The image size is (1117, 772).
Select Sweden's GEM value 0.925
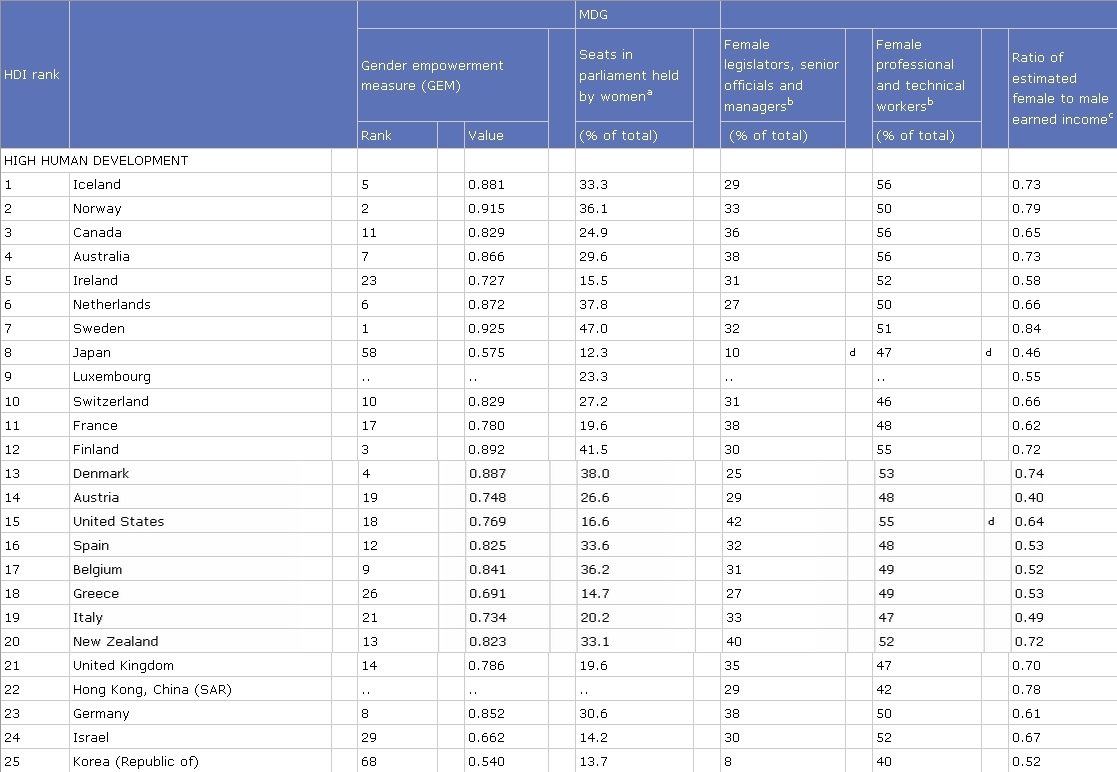(486, 329)
